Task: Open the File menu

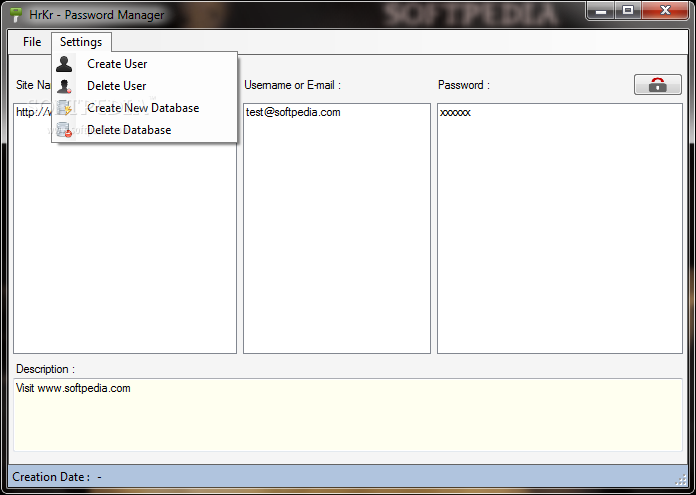Action: pos(32,42)
